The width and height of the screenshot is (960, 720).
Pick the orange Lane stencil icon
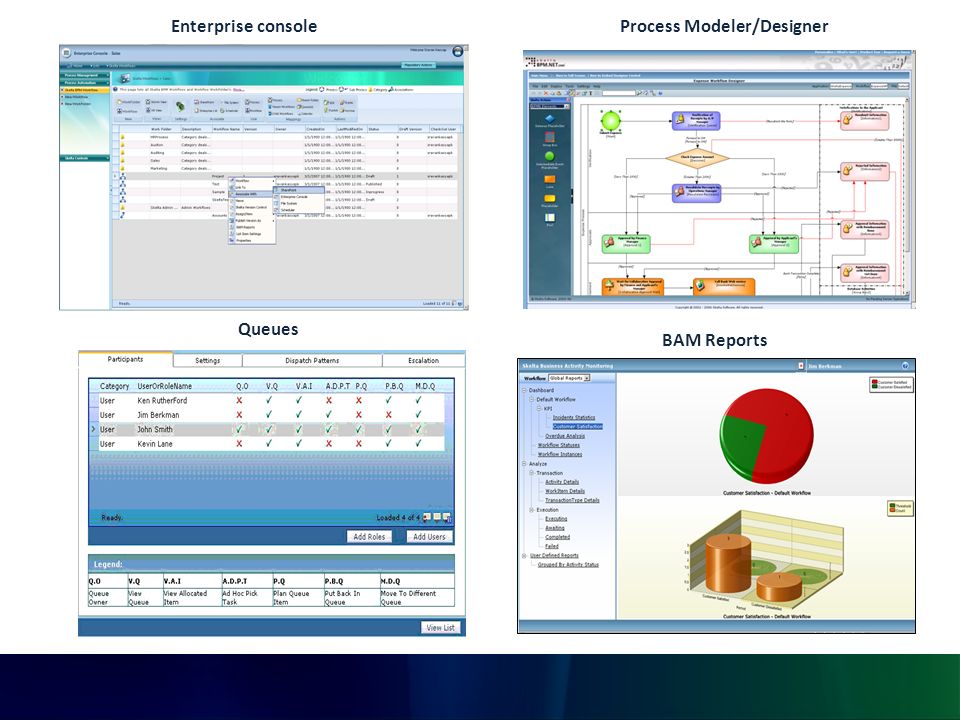(549, 179)
